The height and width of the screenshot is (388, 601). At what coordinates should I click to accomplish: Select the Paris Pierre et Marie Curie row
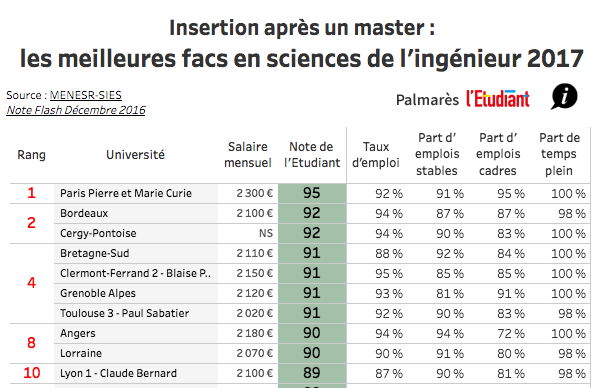coord(300,193)
